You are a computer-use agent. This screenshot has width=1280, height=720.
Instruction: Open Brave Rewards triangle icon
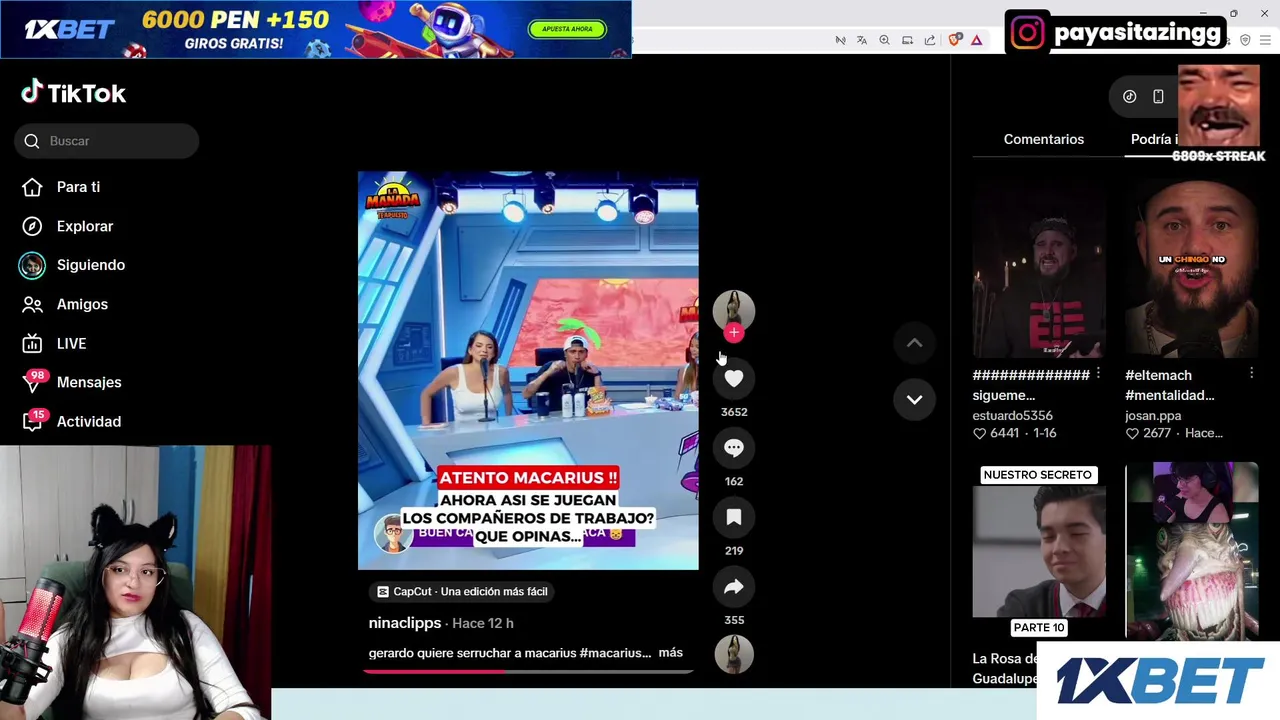click(977, 40)
